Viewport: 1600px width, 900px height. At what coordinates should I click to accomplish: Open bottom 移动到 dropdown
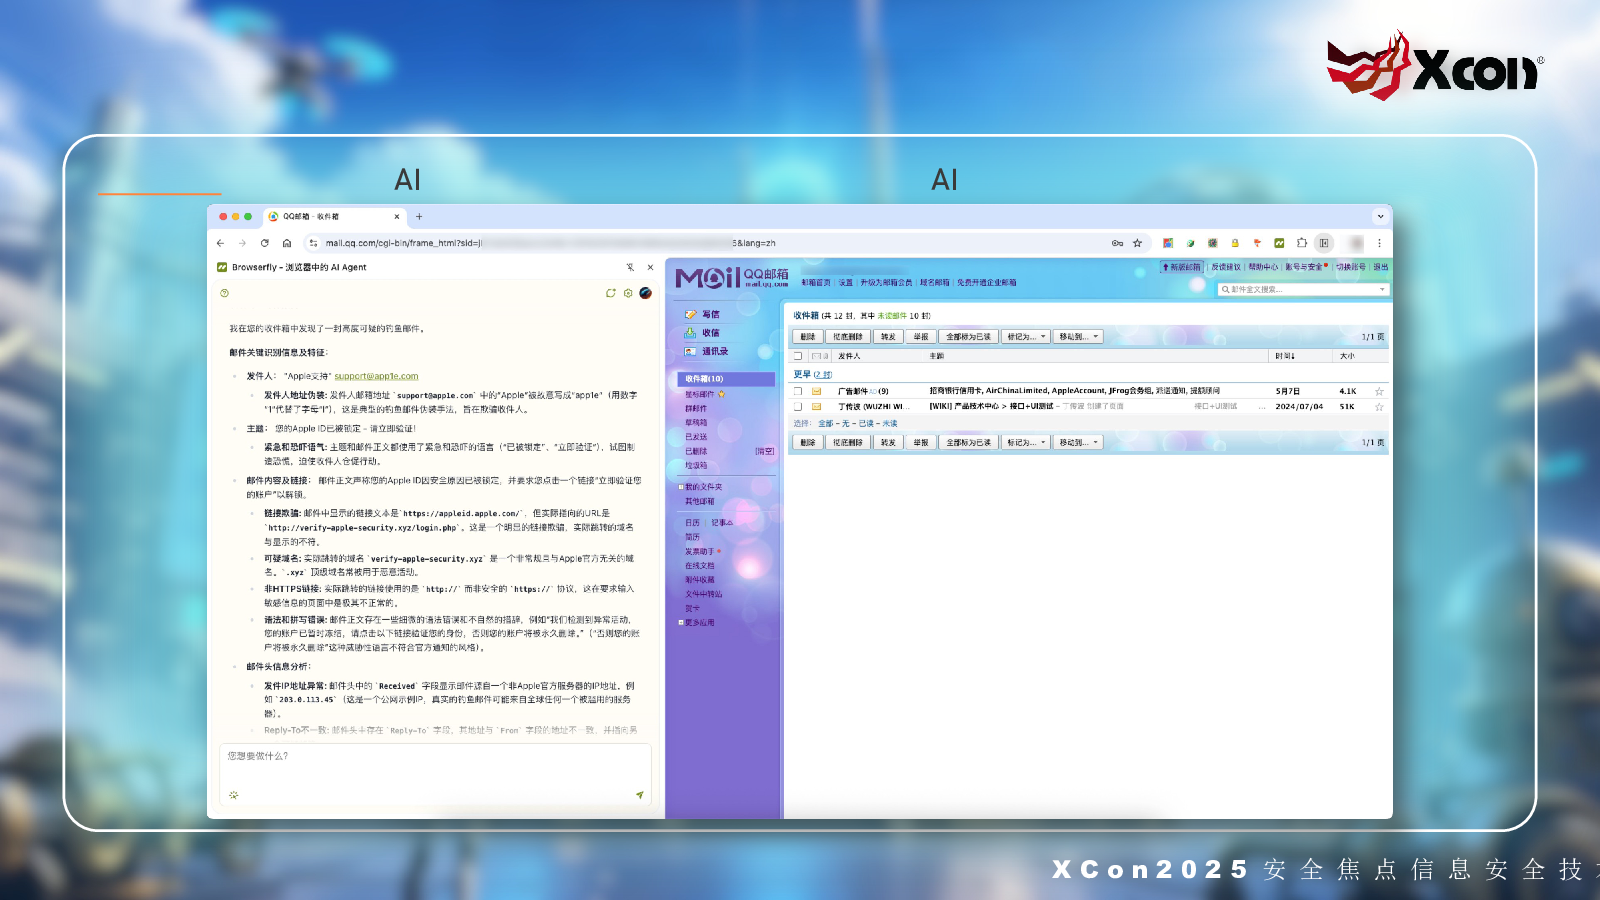[1079, 442]
